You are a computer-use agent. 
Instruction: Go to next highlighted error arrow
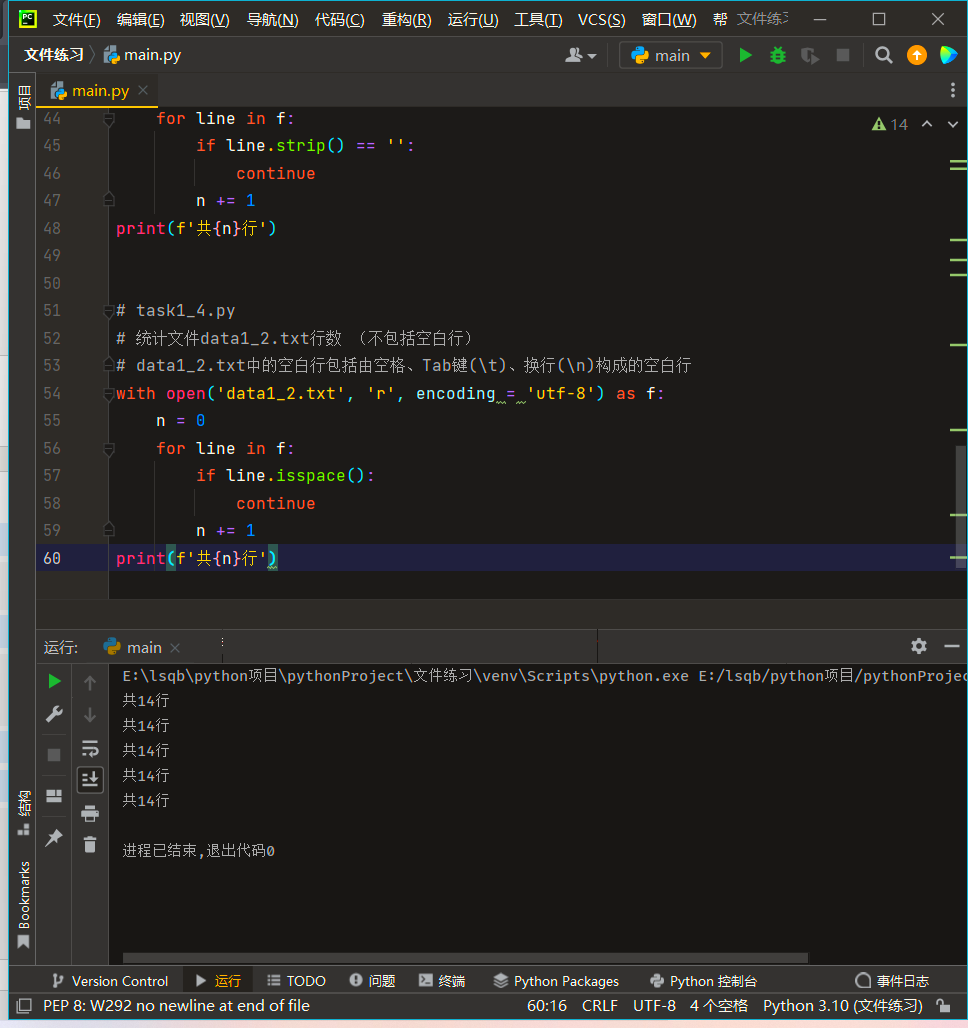(952, 124)
